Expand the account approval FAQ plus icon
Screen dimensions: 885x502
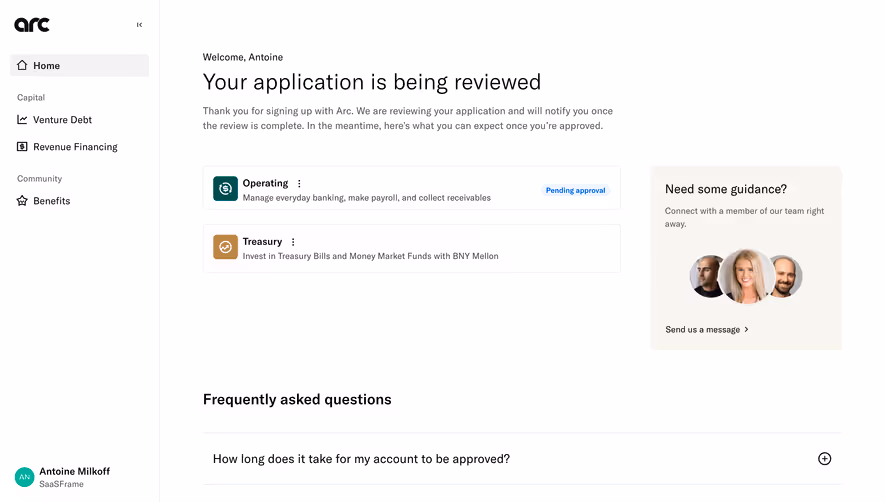[x=825, y=459]
